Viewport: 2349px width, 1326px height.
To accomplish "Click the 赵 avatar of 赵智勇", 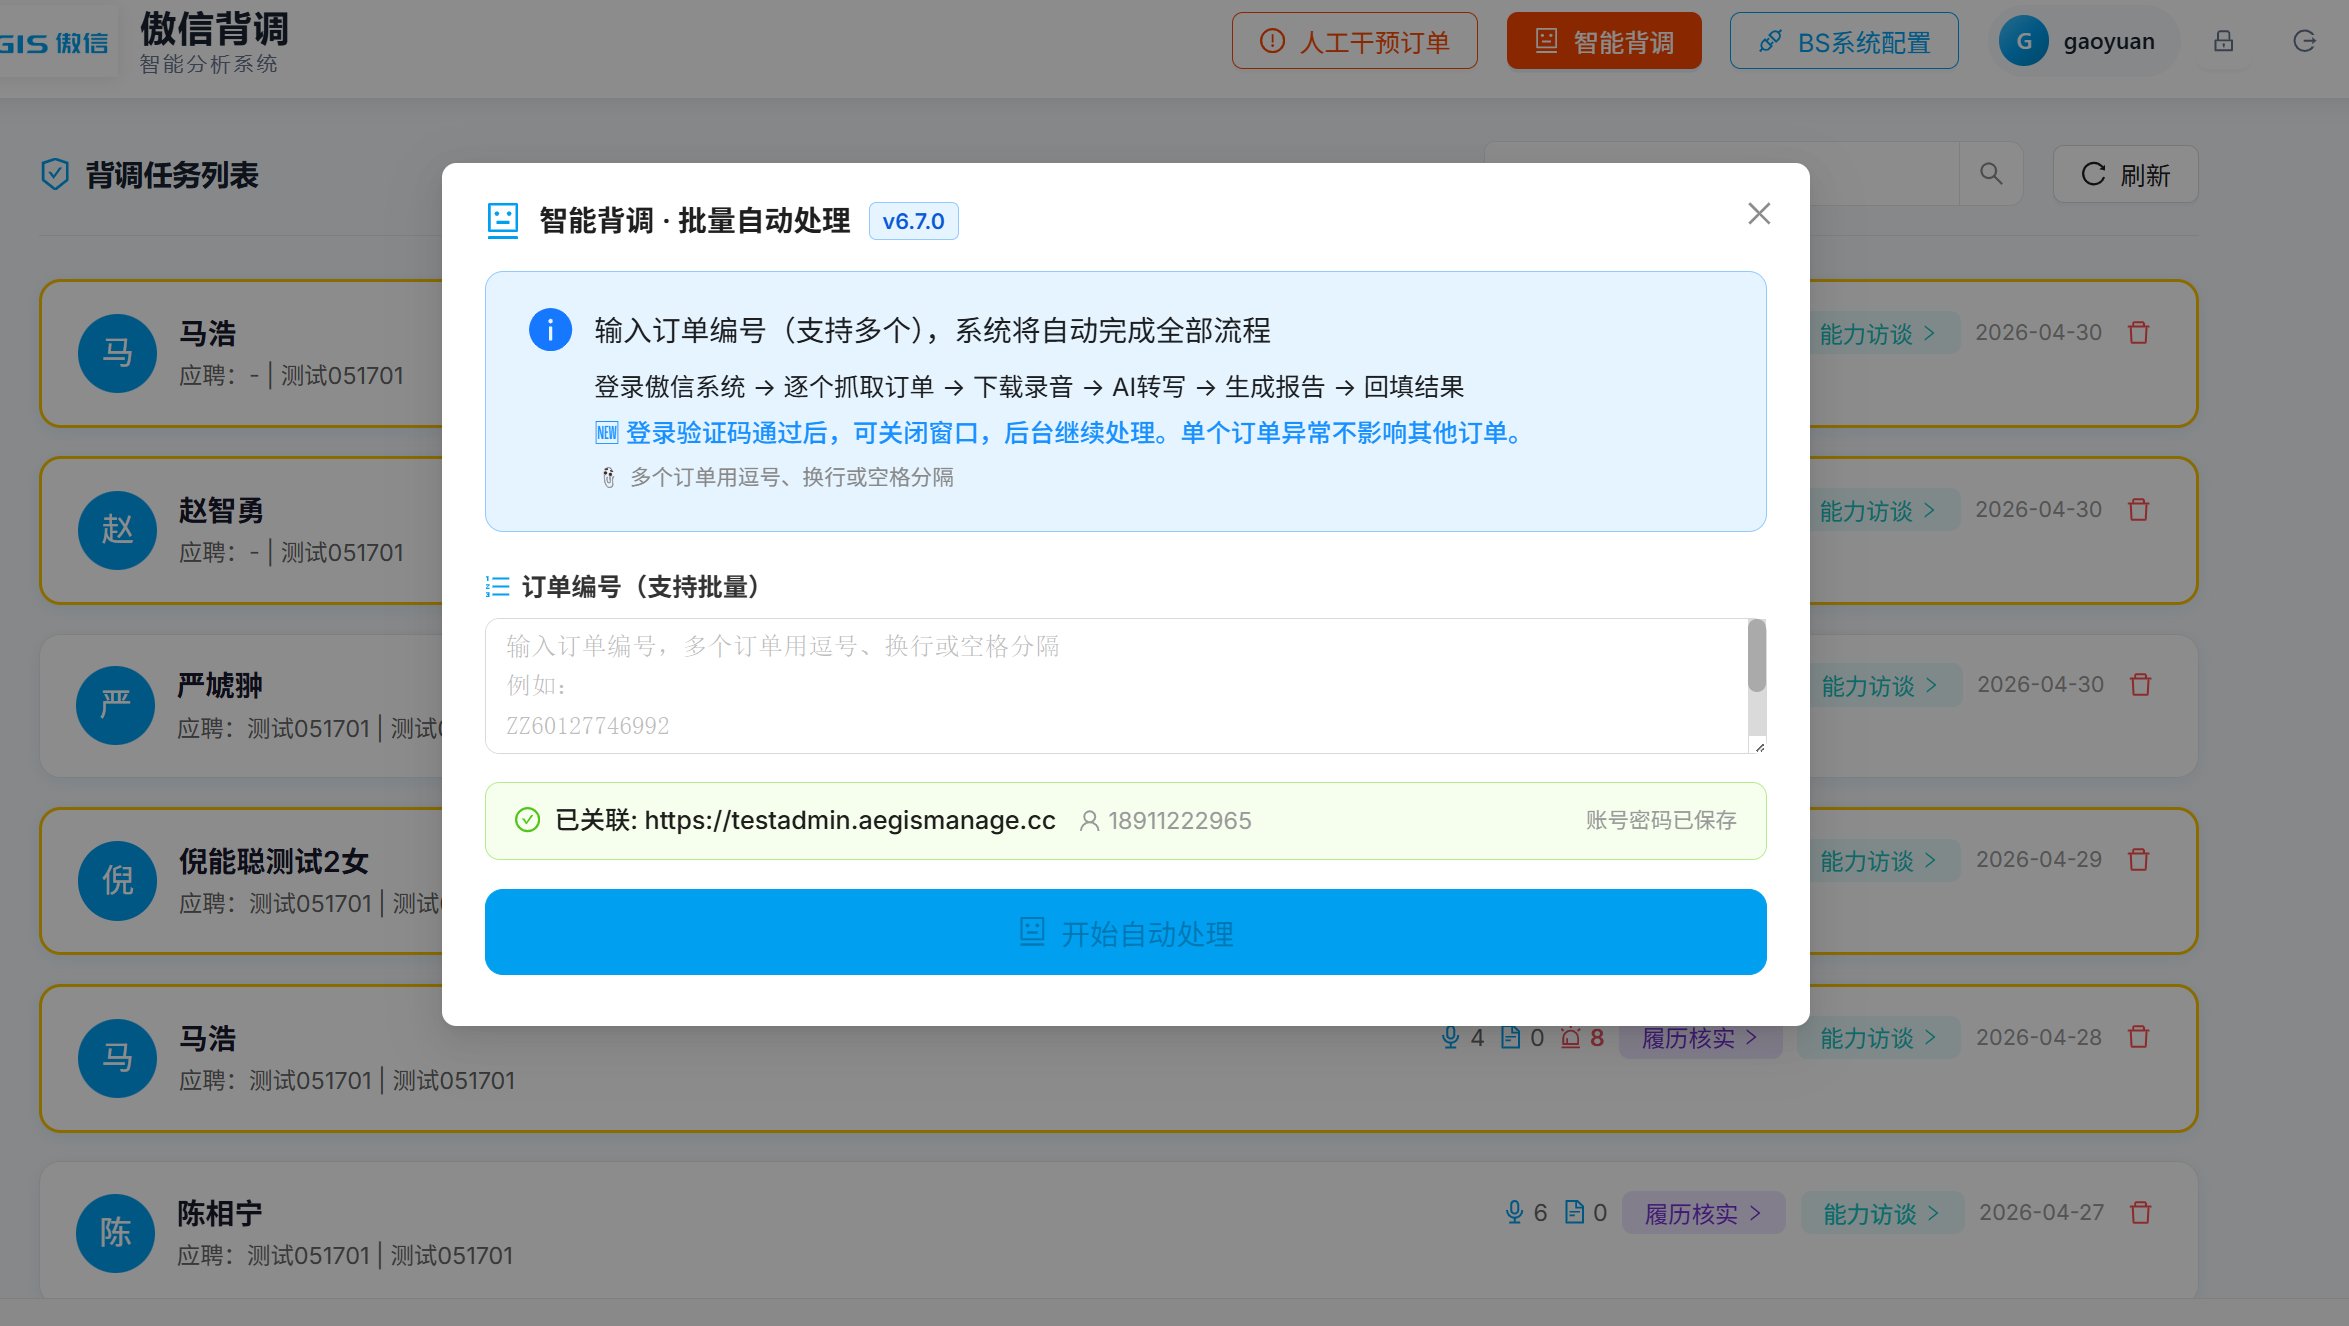I will (117, 530).
